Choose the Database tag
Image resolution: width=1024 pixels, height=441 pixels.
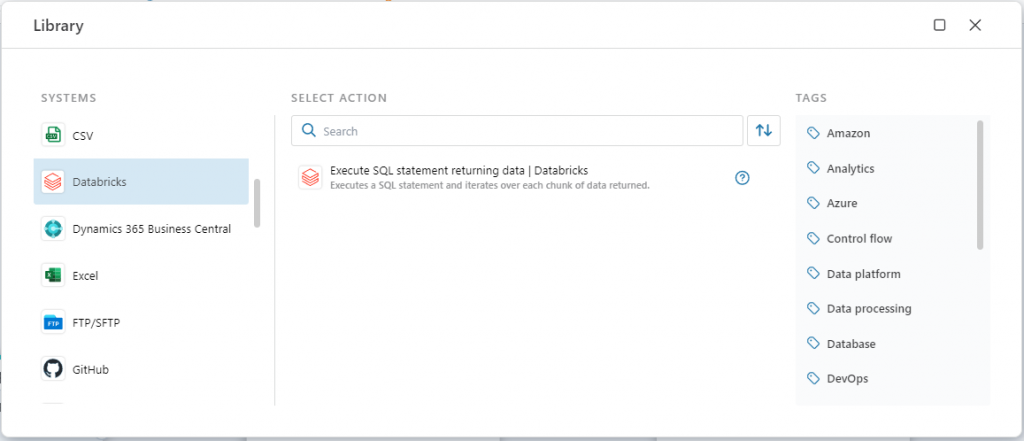point(842,344)
